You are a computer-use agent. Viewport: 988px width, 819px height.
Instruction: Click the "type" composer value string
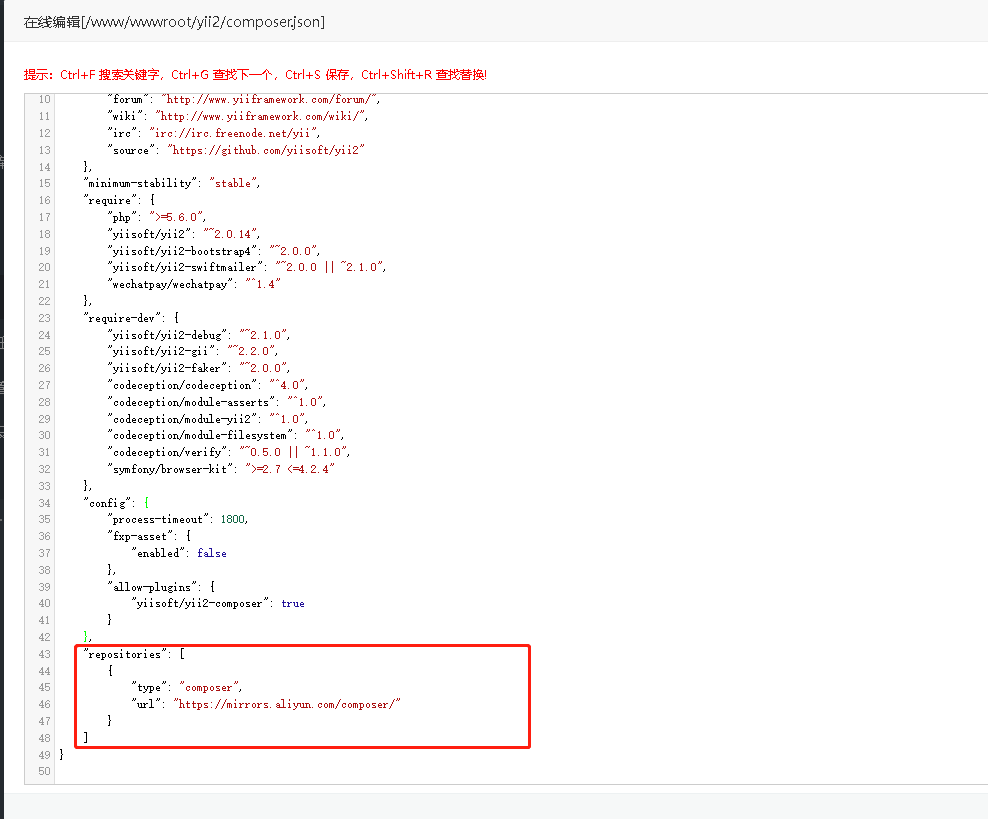pos(210,687)
